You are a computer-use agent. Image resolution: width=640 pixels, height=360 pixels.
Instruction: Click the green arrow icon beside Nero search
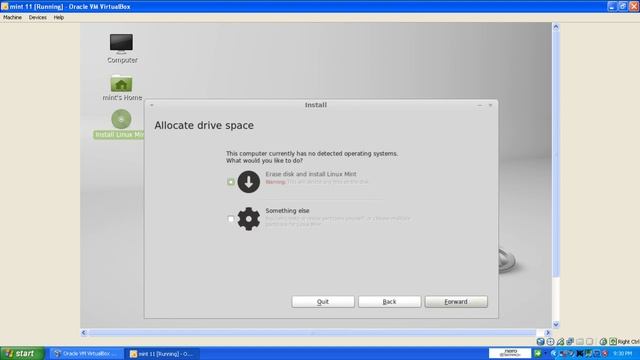coord(538,353)
